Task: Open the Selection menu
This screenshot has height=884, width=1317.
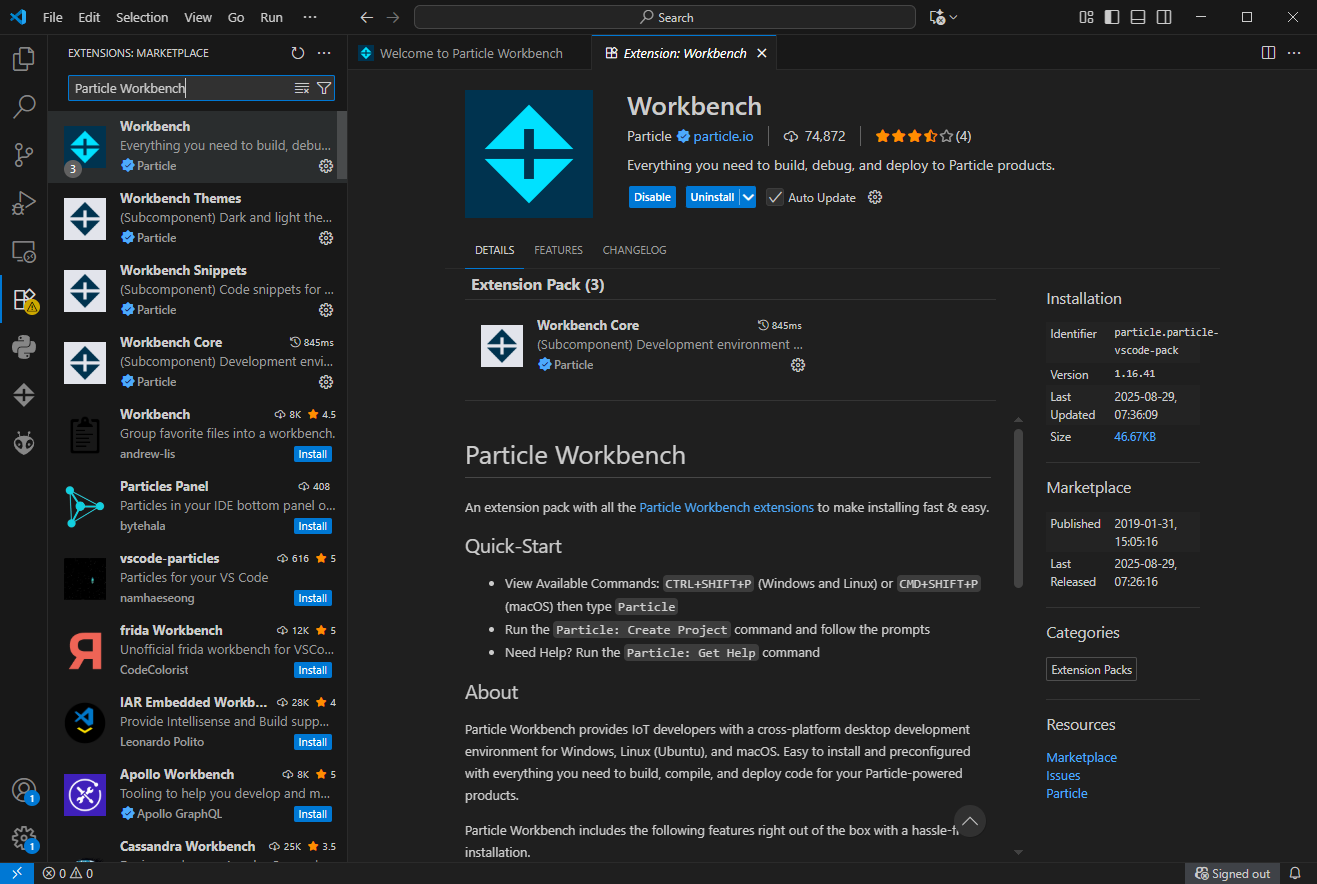Action: pos(142,17)
